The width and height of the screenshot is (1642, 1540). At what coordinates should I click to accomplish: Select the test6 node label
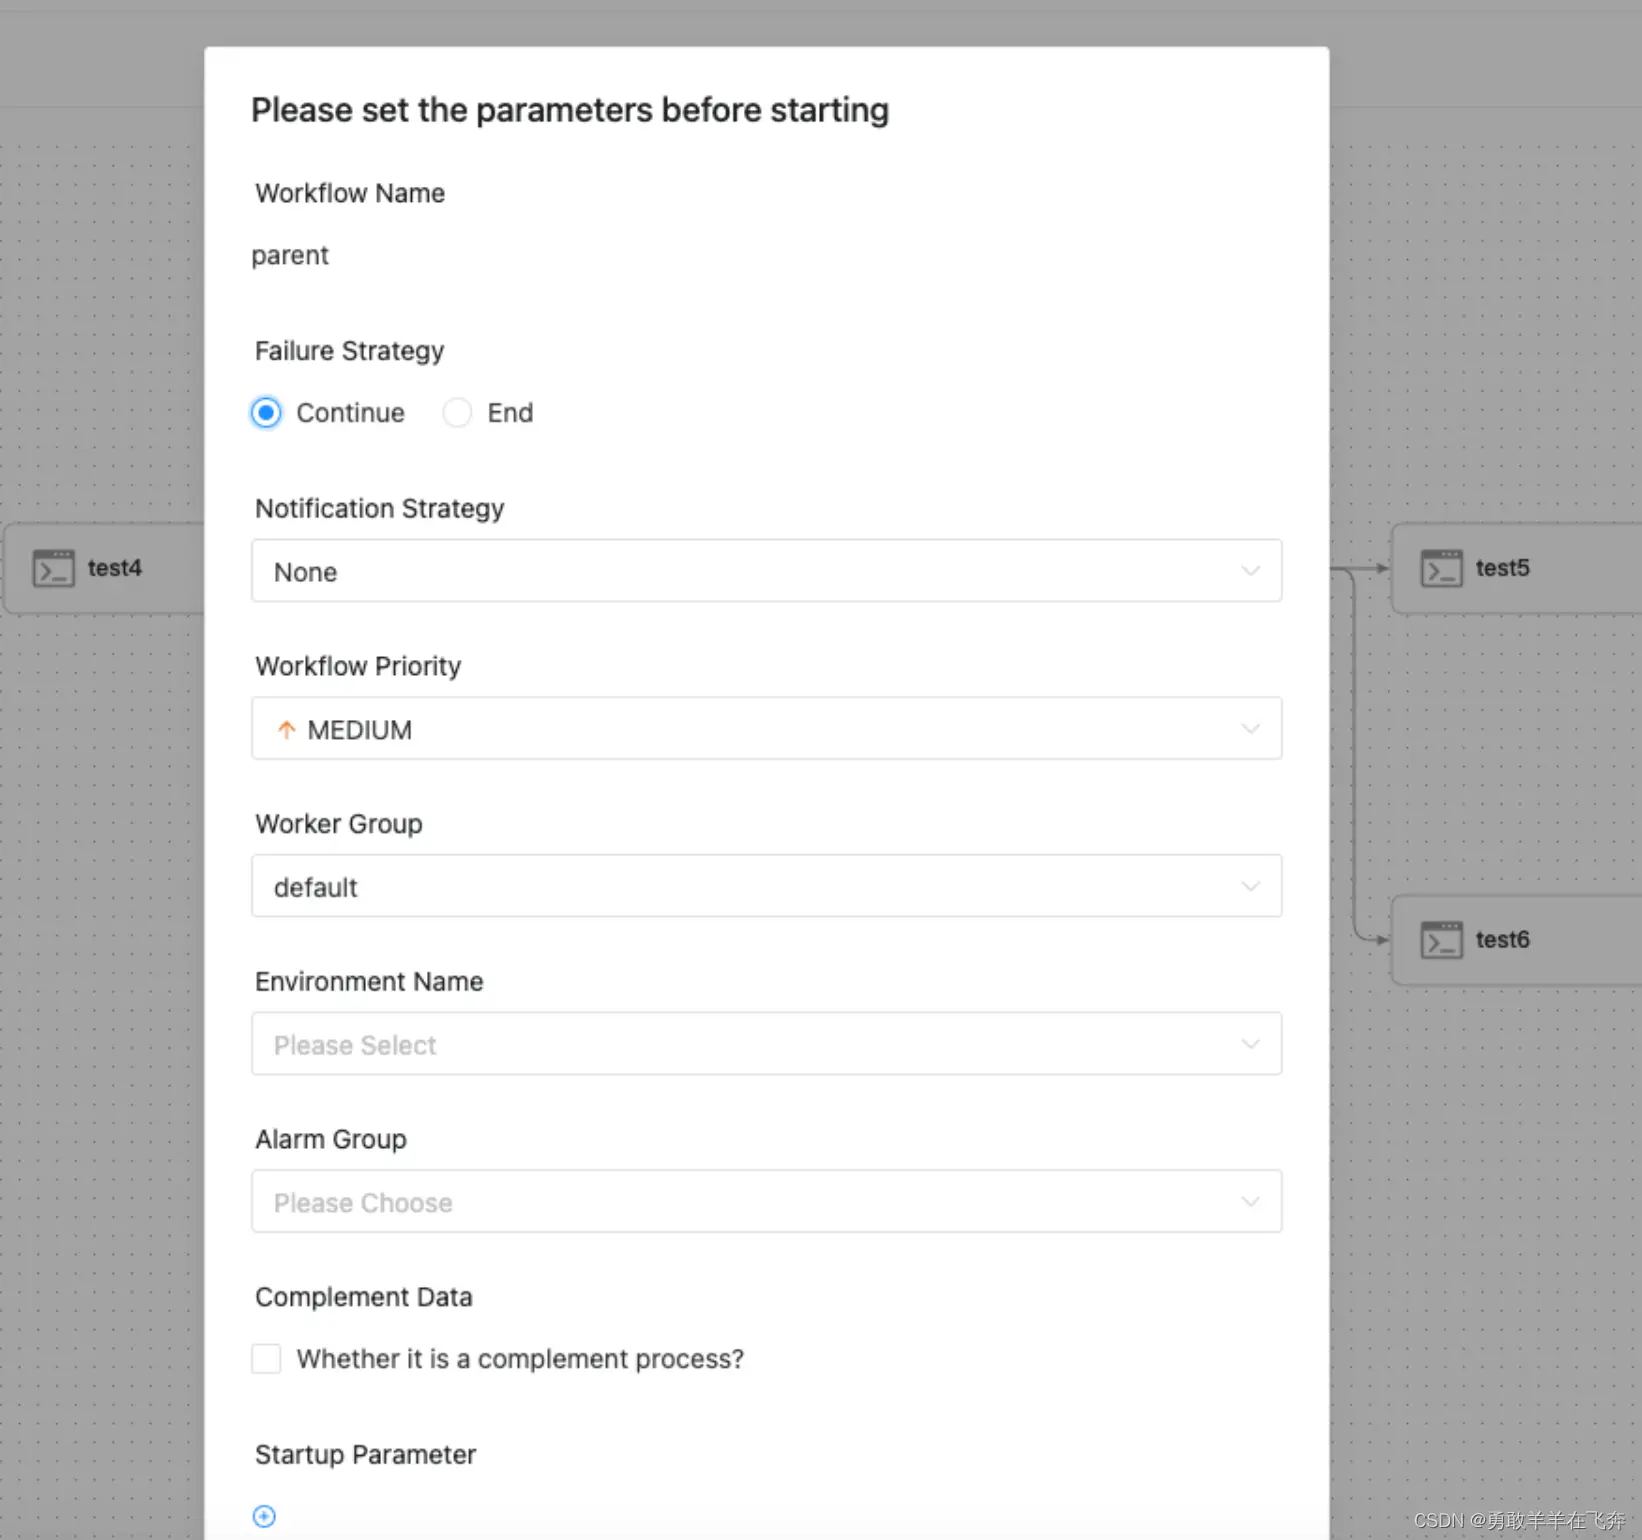pyautogui.click(x=1502, y=940)
